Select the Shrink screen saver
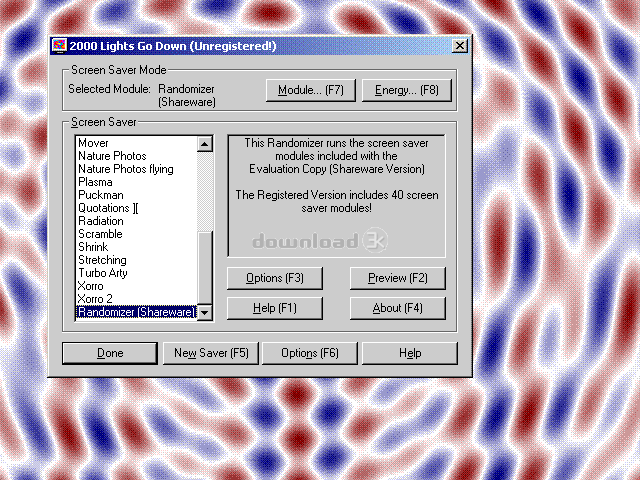 pyautogui.click(x=136, y=247)
